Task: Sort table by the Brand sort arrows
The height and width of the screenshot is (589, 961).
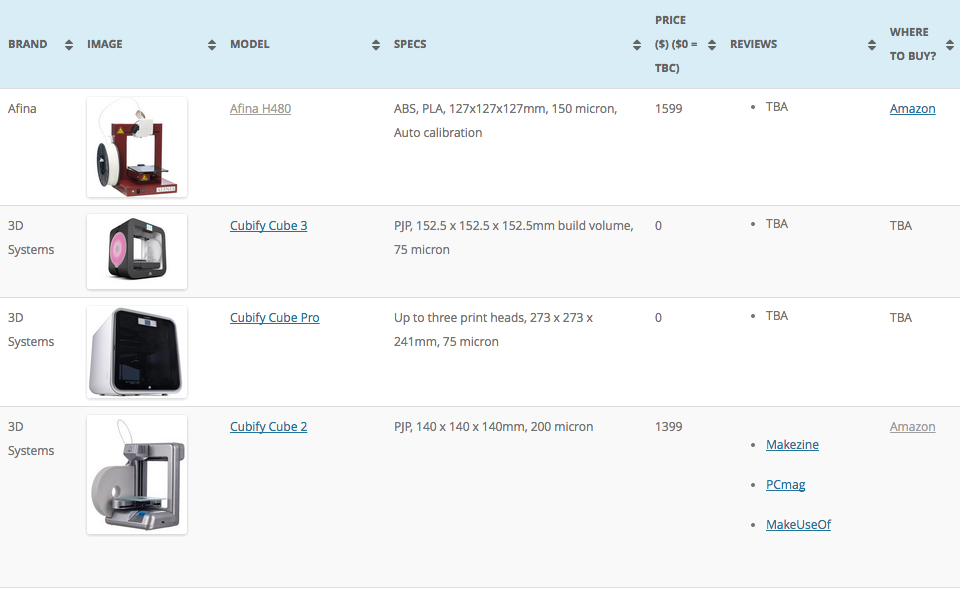Action: [69, 45]
